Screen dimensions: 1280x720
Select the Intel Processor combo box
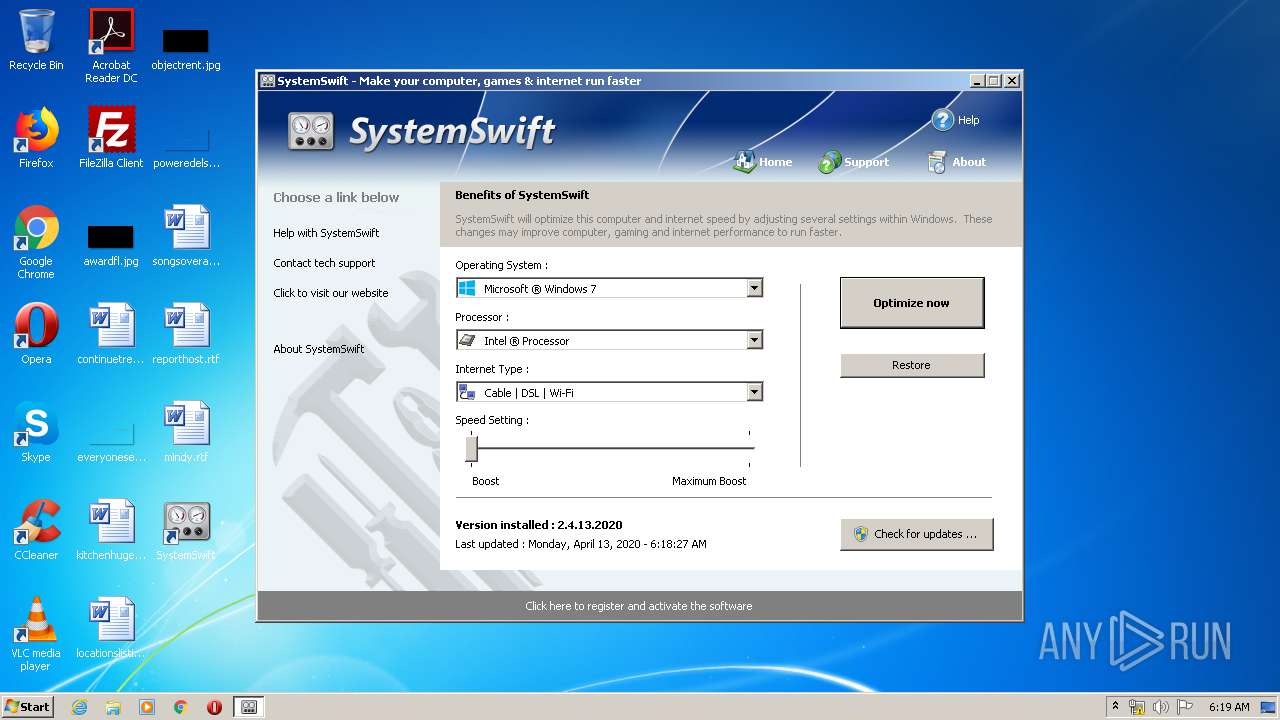(x=609, y=340)
